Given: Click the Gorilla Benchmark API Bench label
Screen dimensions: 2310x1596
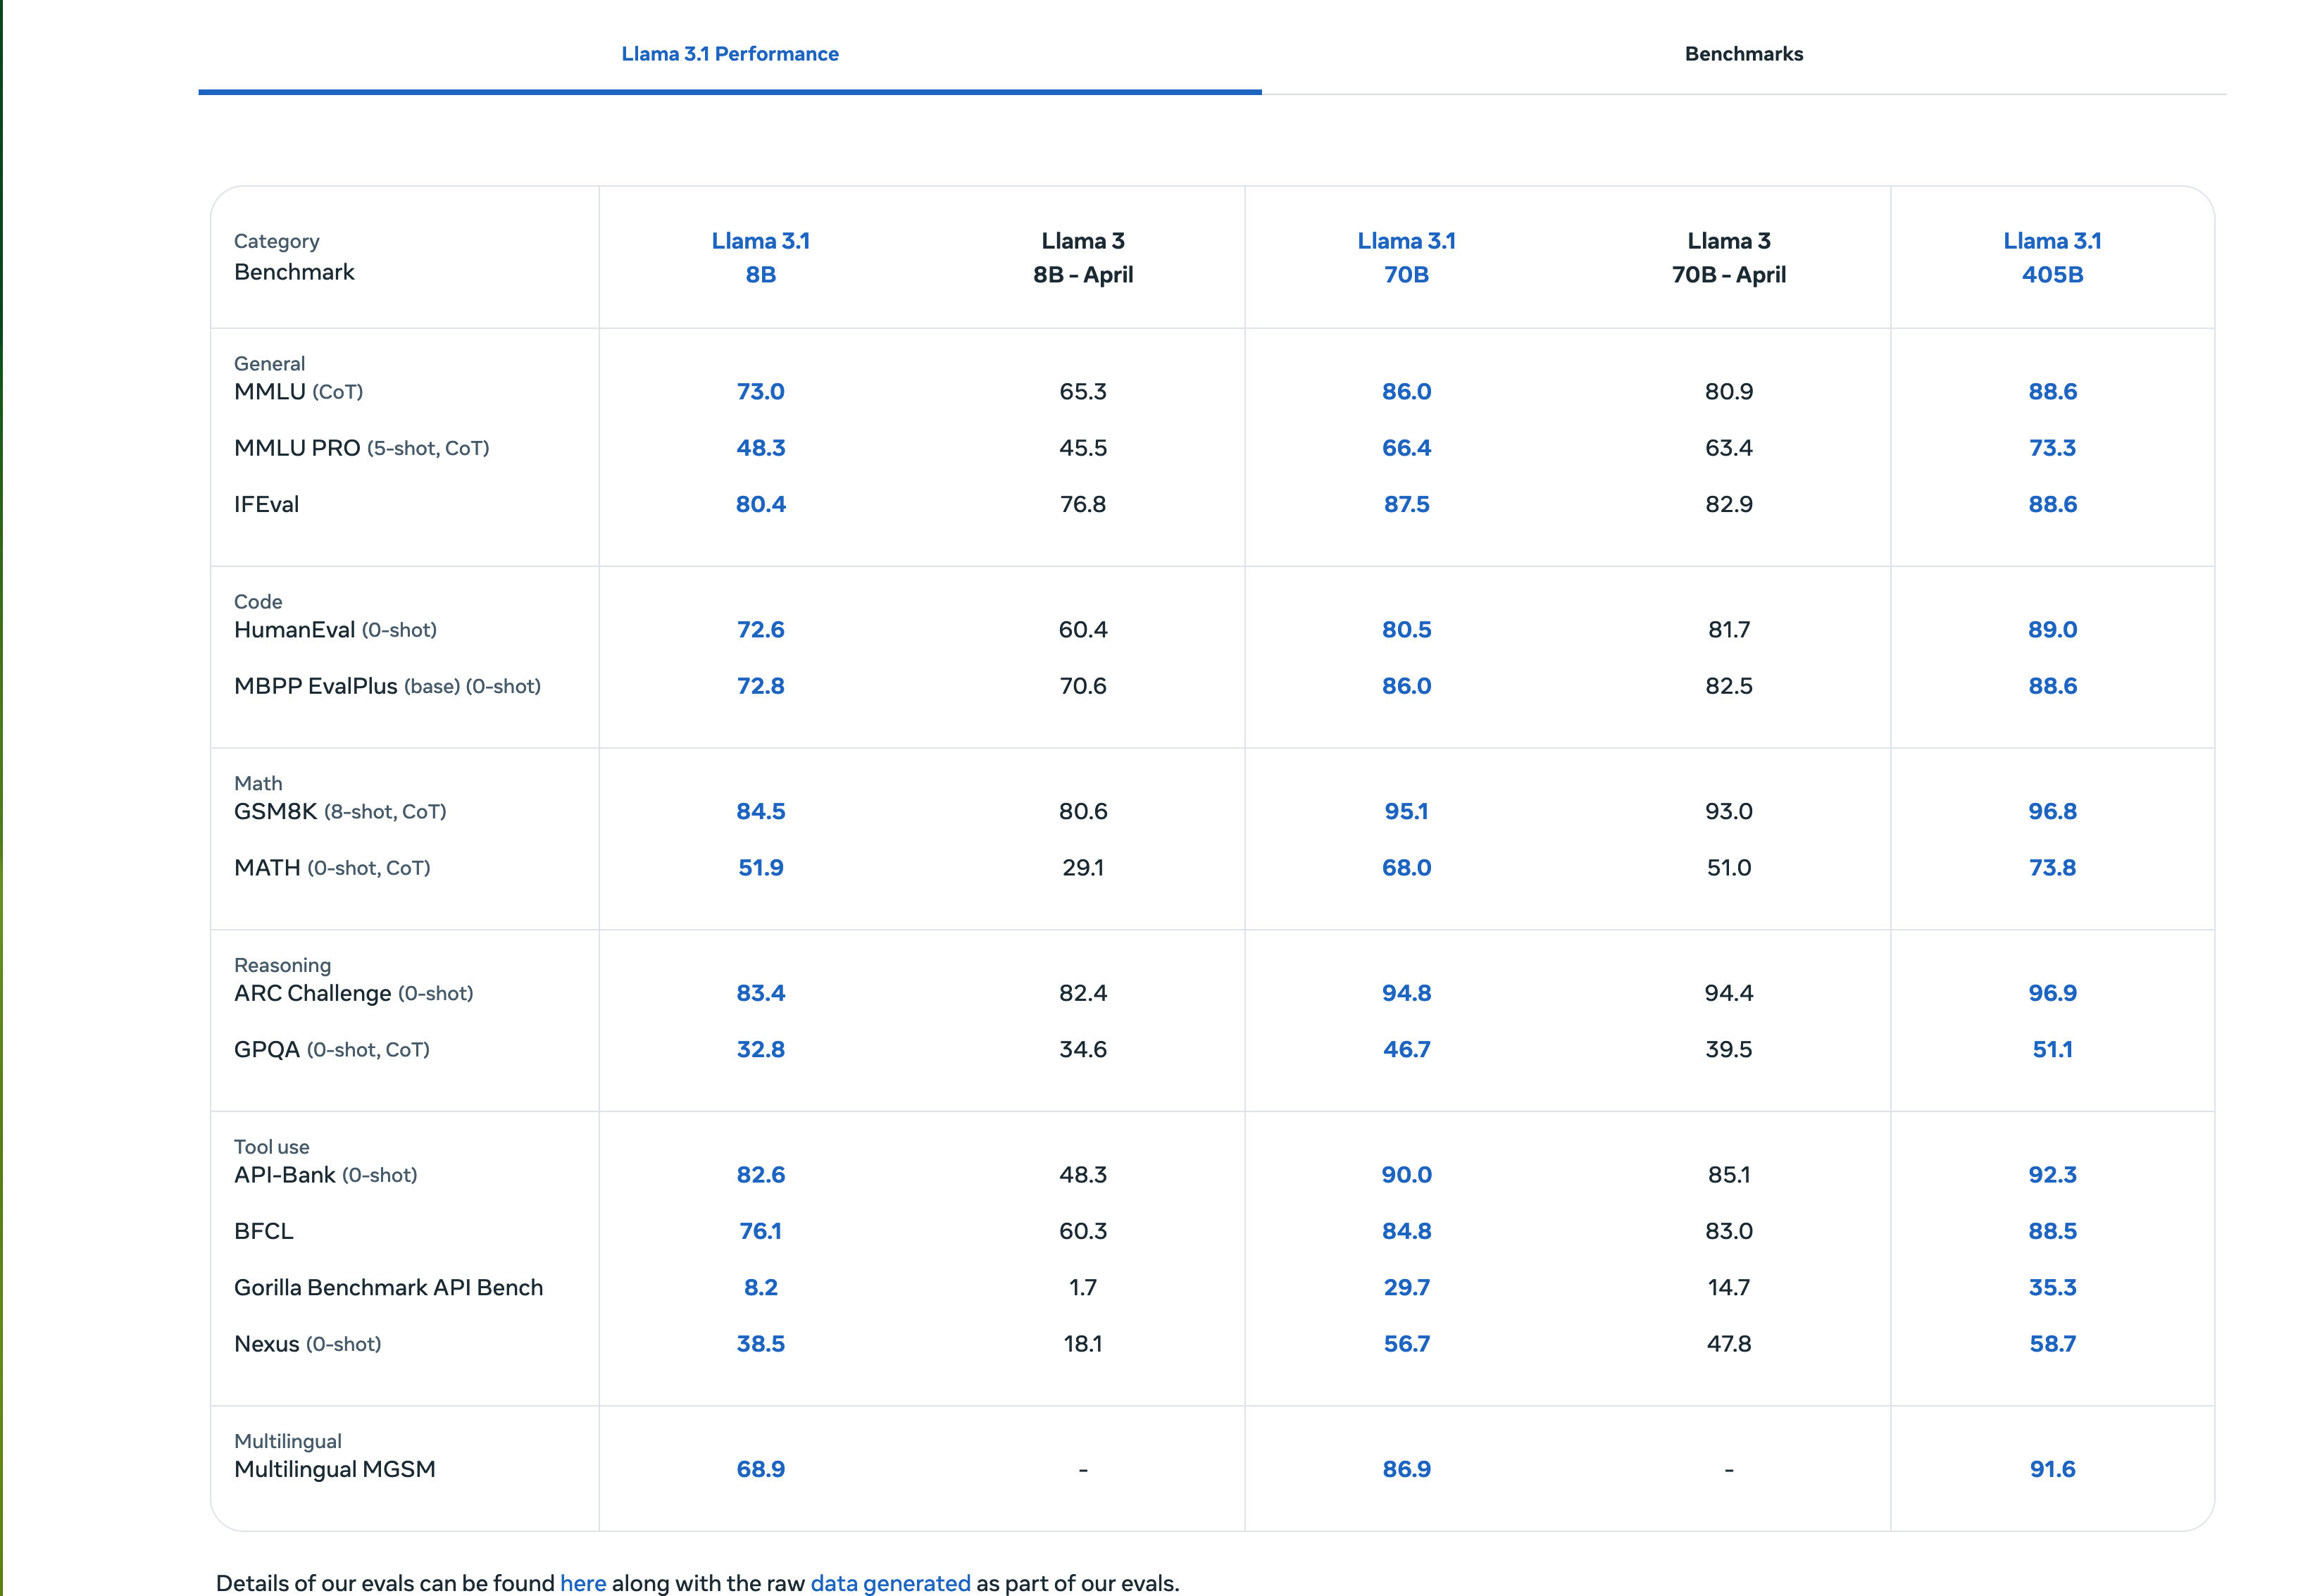Looking at the screenshot, I should 388,1287.
